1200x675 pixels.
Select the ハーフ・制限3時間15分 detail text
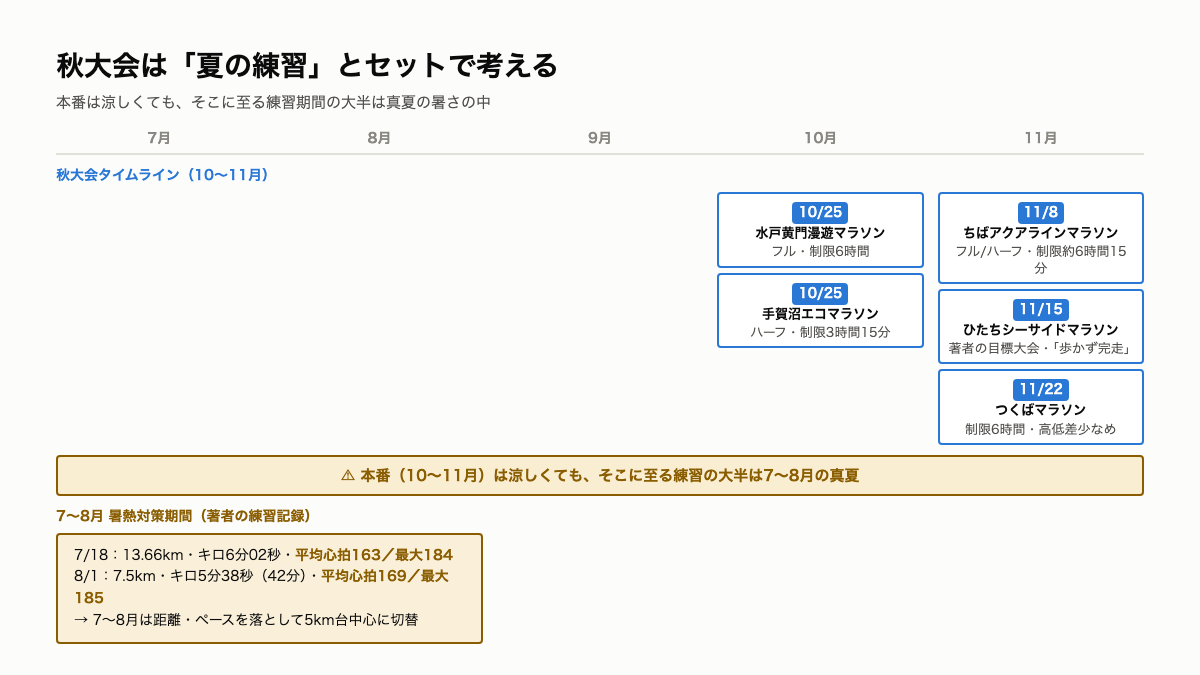coord(820,332)
